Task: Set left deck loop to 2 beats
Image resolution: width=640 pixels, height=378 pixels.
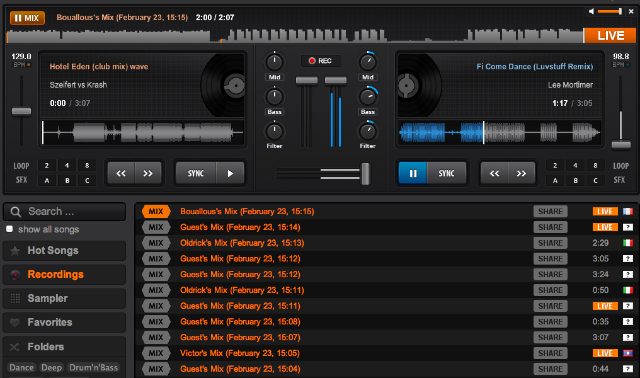Action: (x=47, y=165)
